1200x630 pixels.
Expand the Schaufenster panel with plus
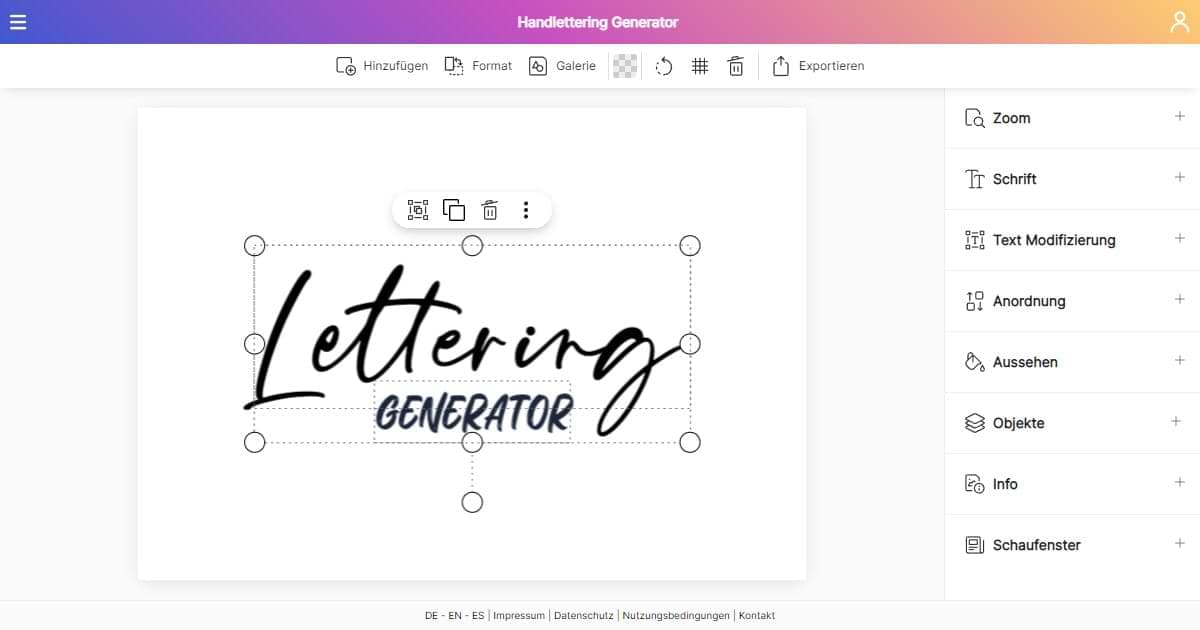point(1179,543)
